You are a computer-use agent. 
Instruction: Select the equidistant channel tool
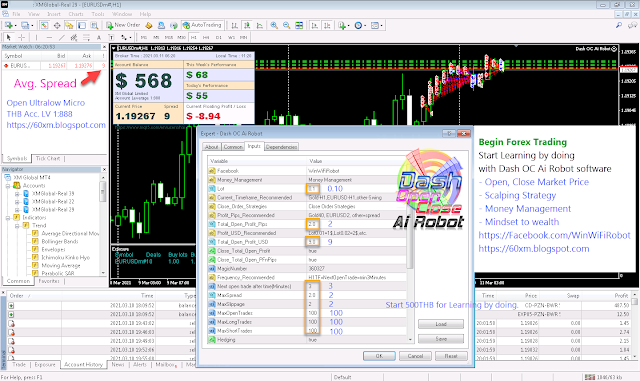[x=73, y=37]
